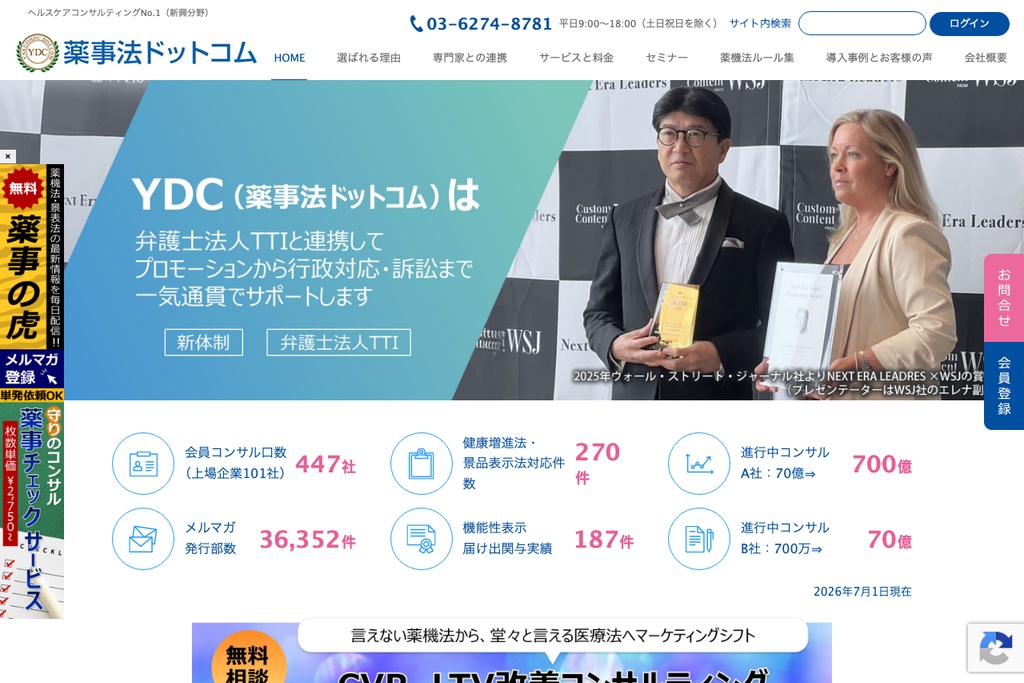Click the 無料相談 orange circle badge
This screenshot has width=1024, height=683.
tap(248, 658)
